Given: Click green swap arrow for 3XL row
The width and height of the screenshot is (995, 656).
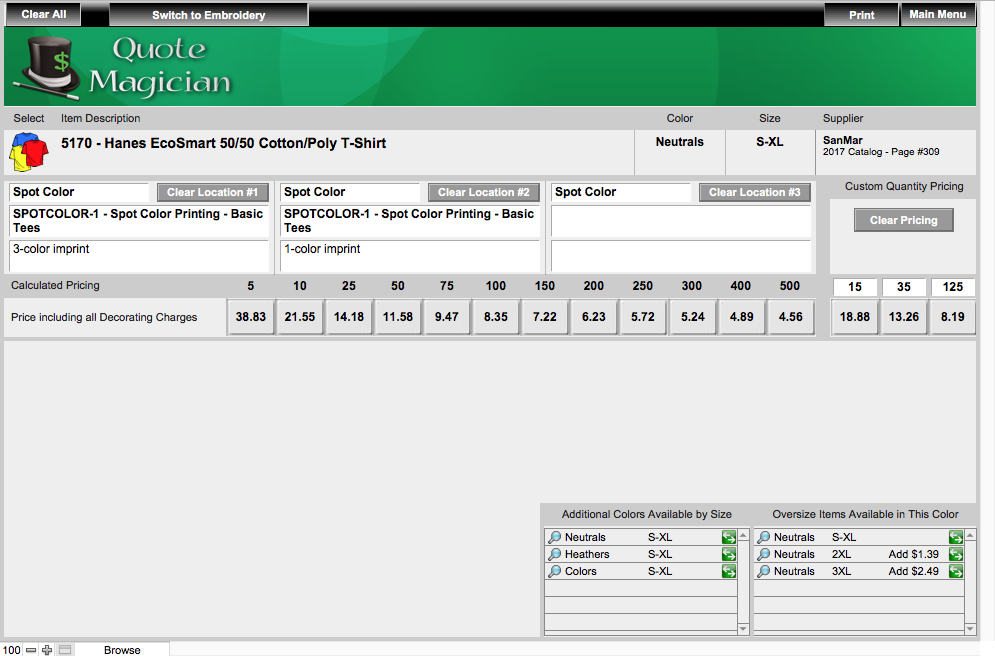Looking at the screenshot, I should point(956,571).
